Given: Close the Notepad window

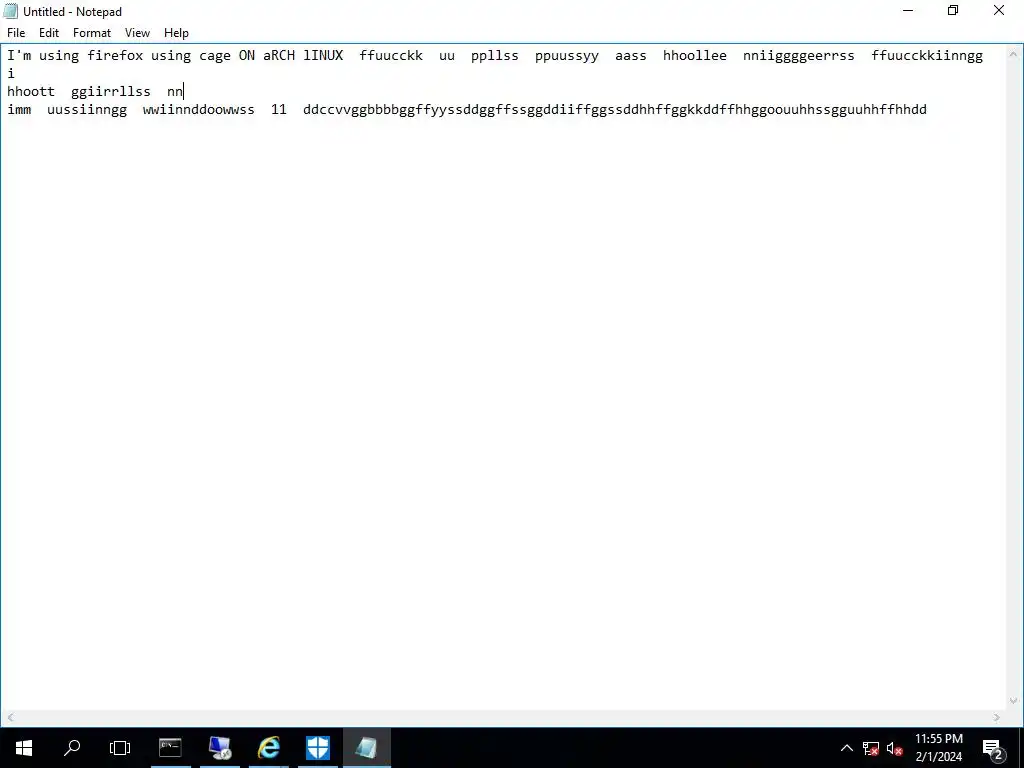Looking at the screenshot, I should [999, 10].
